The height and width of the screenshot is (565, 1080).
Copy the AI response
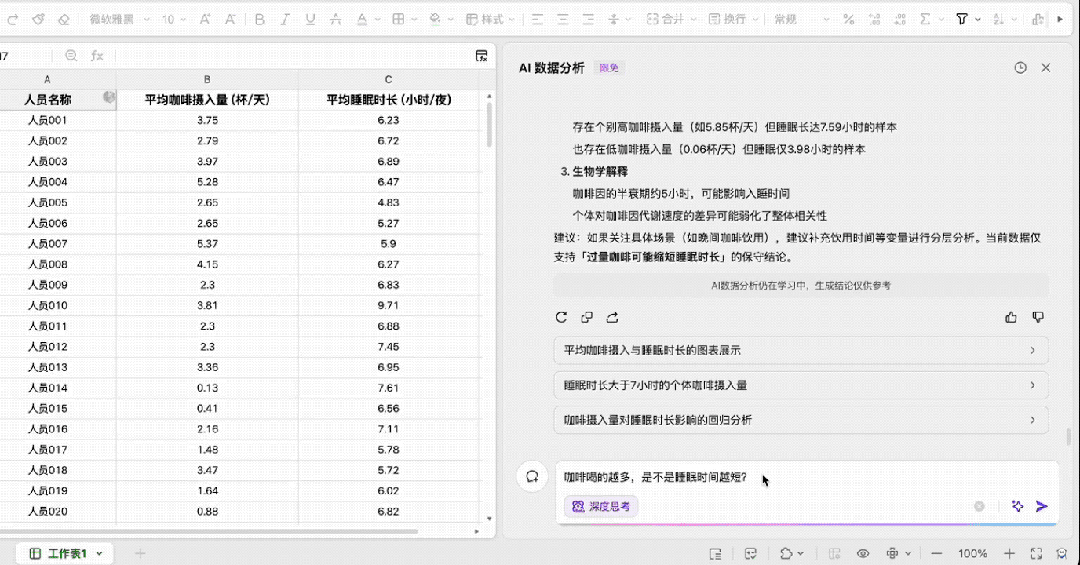pyautogui.click(x=587, y=317)
